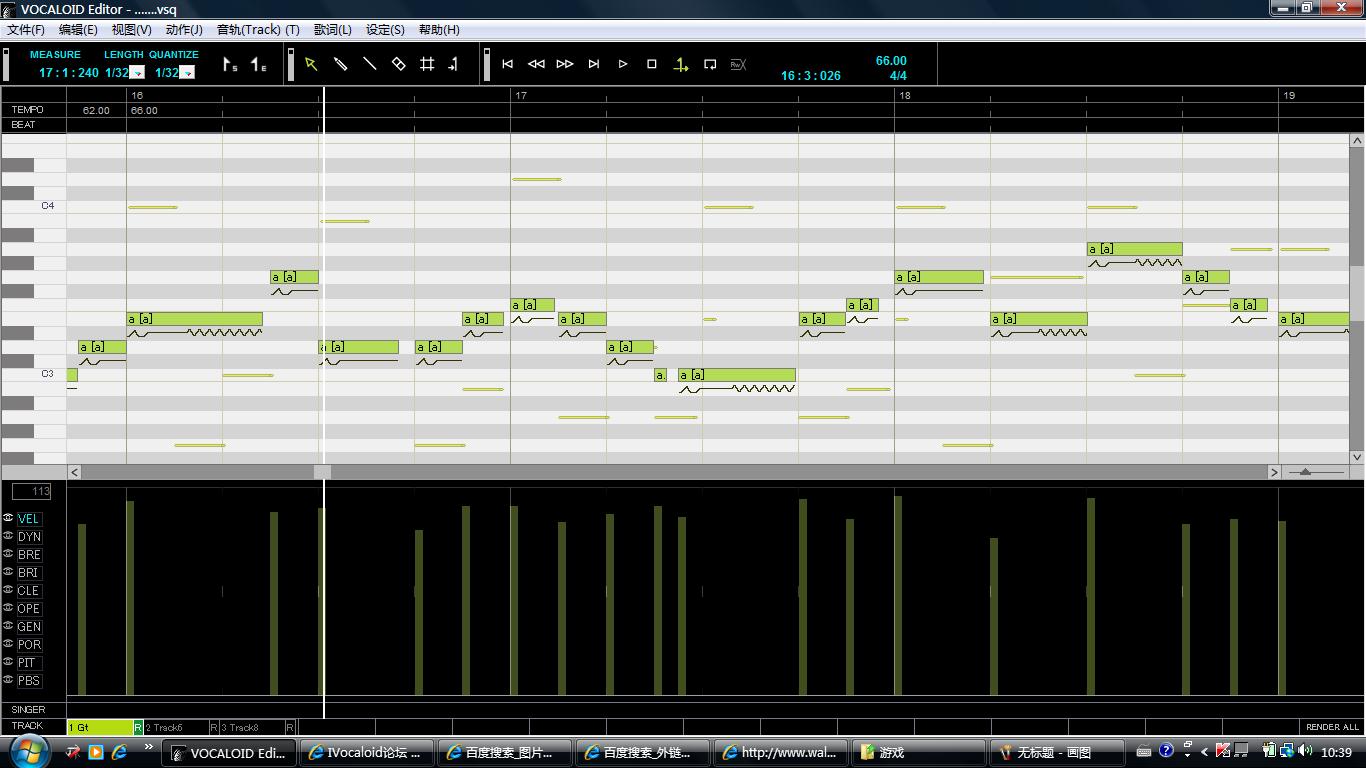Toggle eye icon next to PIT
Viewport: 1366px width, 768px height.
[8, 662]
